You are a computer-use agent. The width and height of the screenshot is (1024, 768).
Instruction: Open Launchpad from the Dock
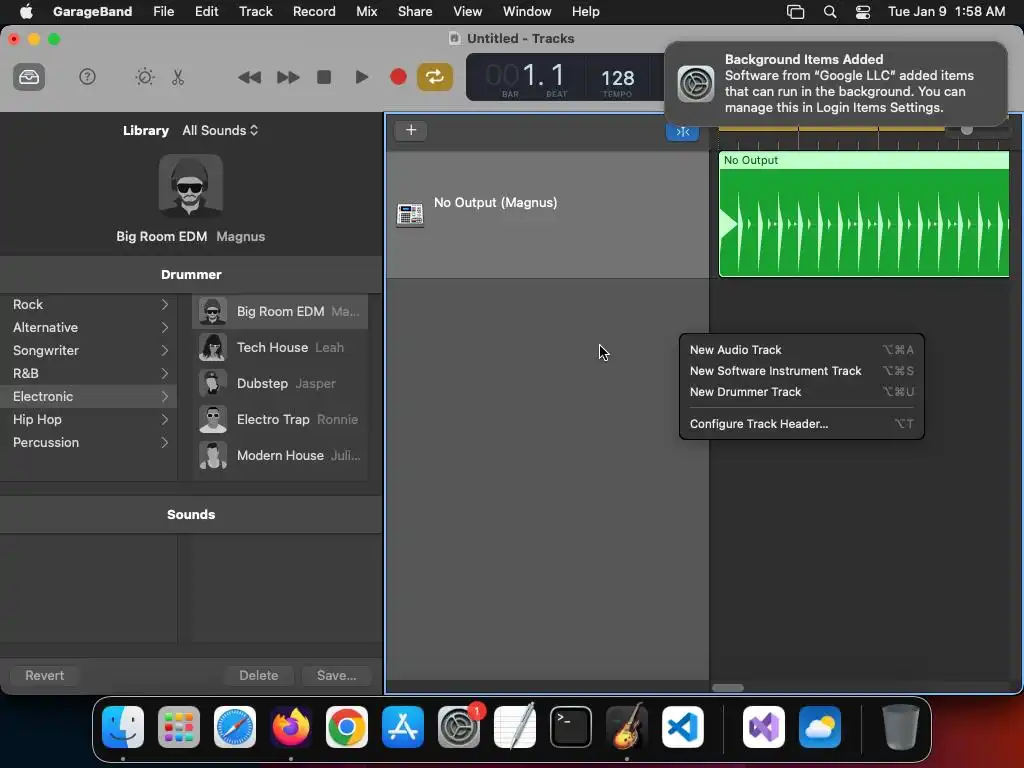click(x=179, y=727)
